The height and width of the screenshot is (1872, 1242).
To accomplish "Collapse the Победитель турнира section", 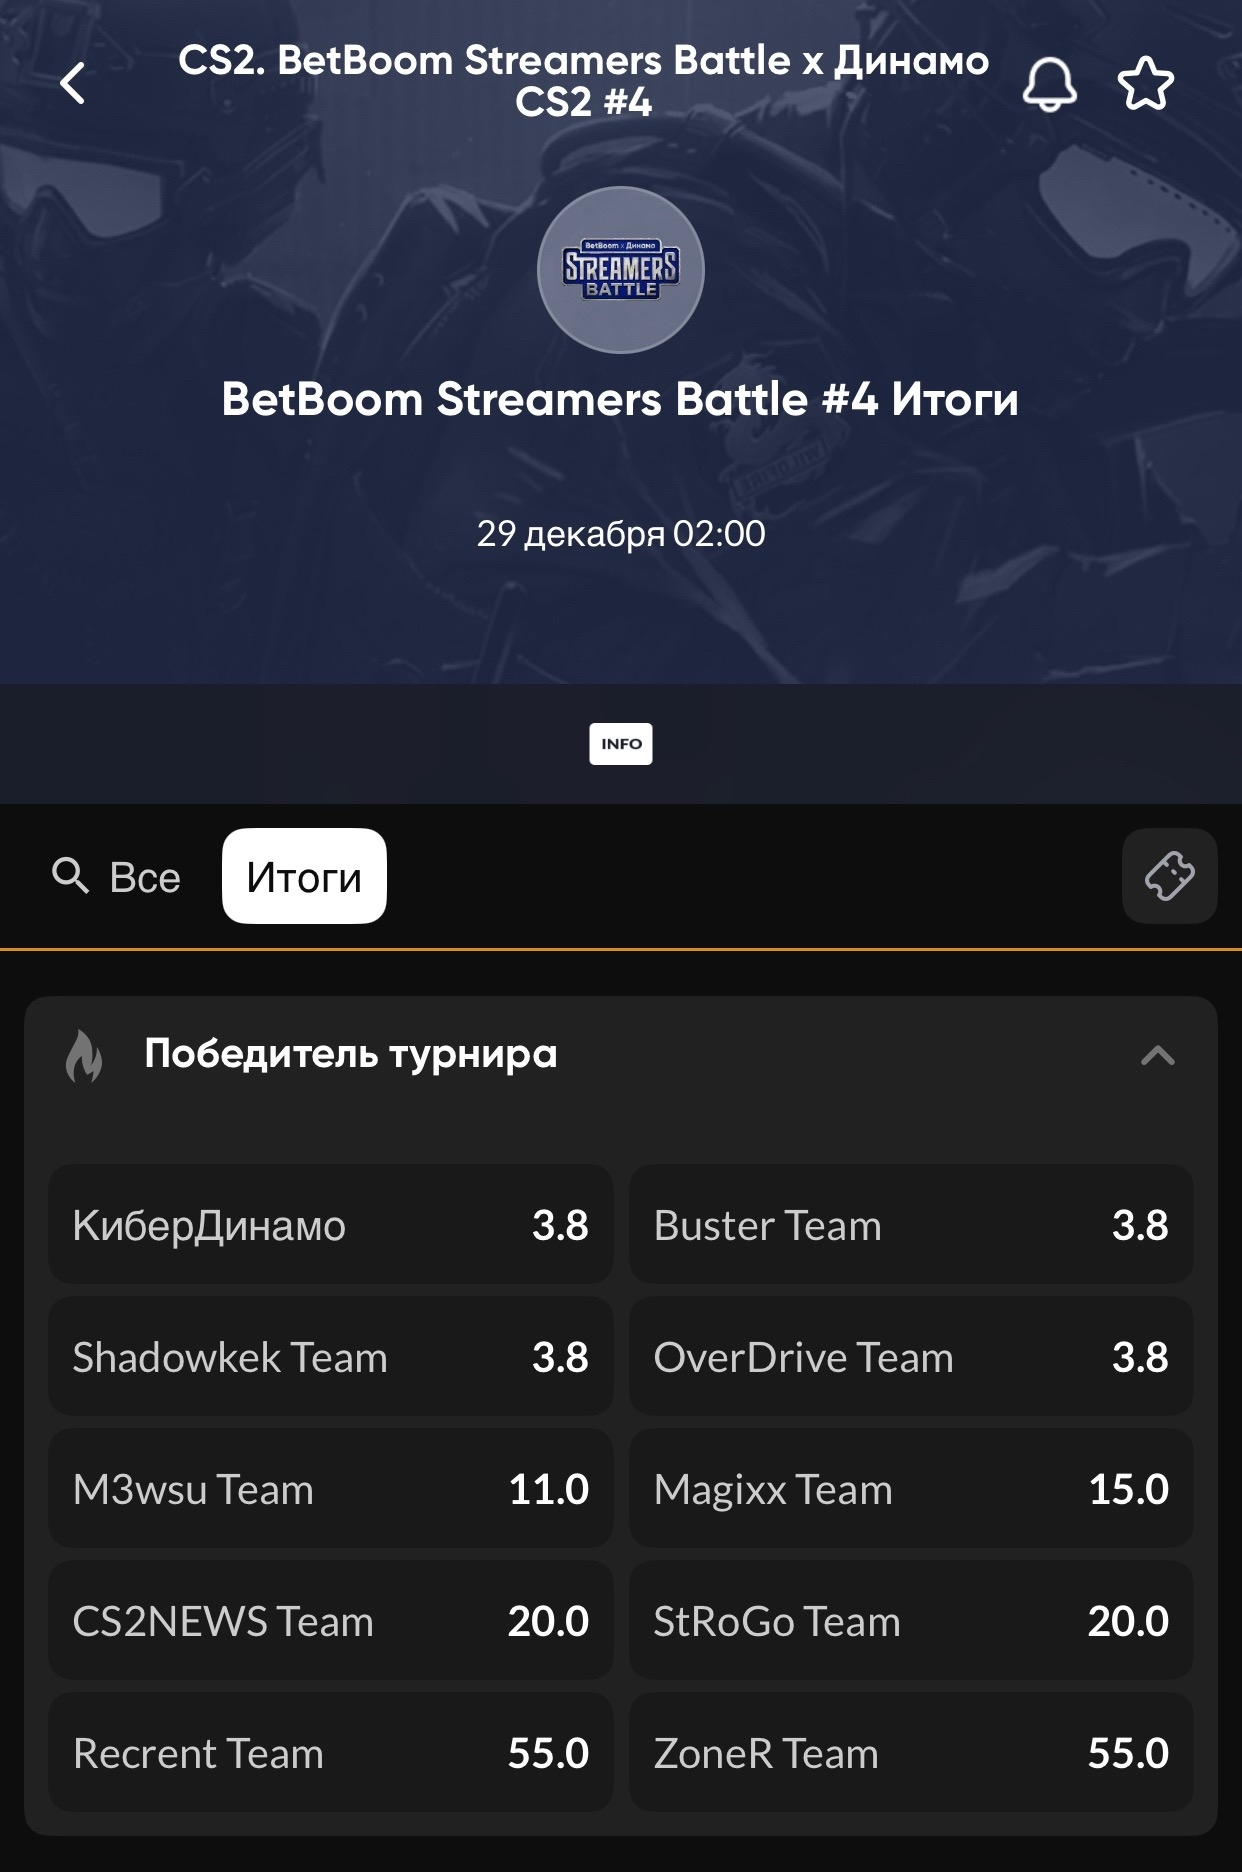I will (1157, 1056).
